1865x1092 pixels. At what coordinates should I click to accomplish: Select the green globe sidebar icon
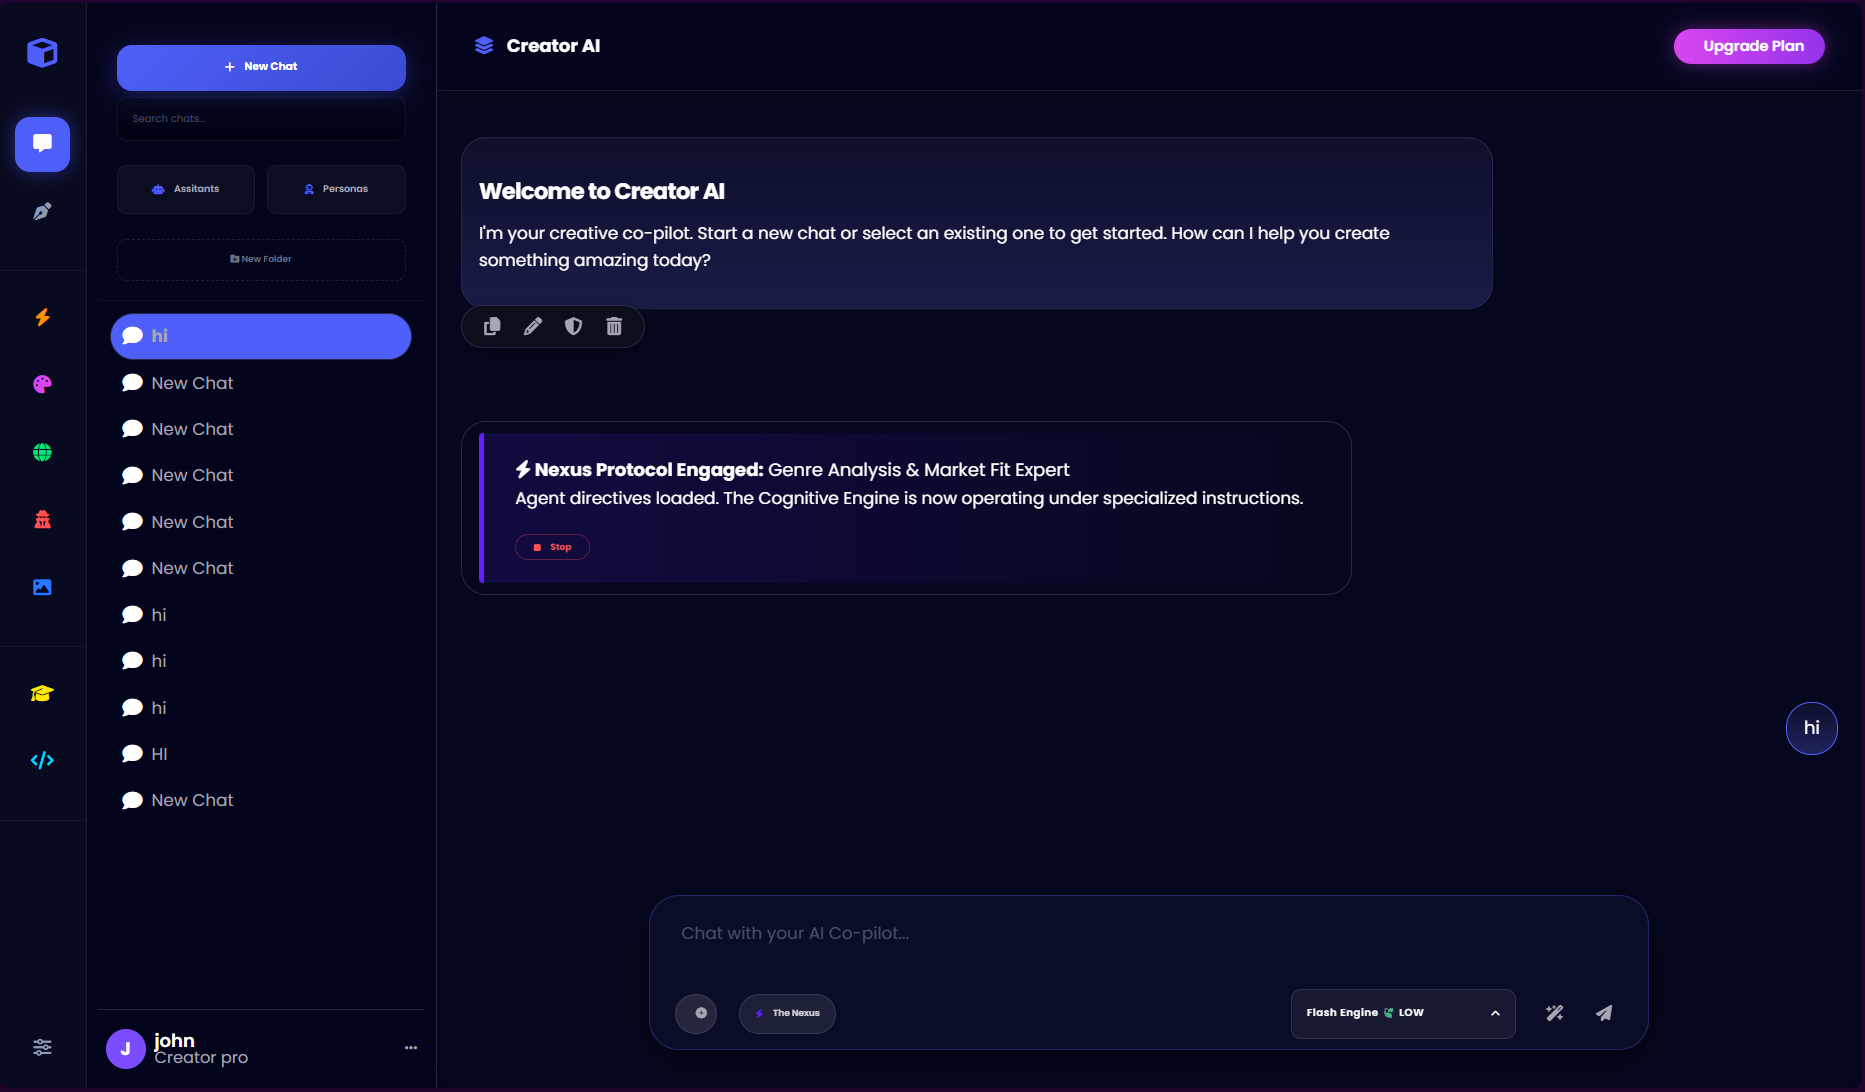(x=42, y=451)
